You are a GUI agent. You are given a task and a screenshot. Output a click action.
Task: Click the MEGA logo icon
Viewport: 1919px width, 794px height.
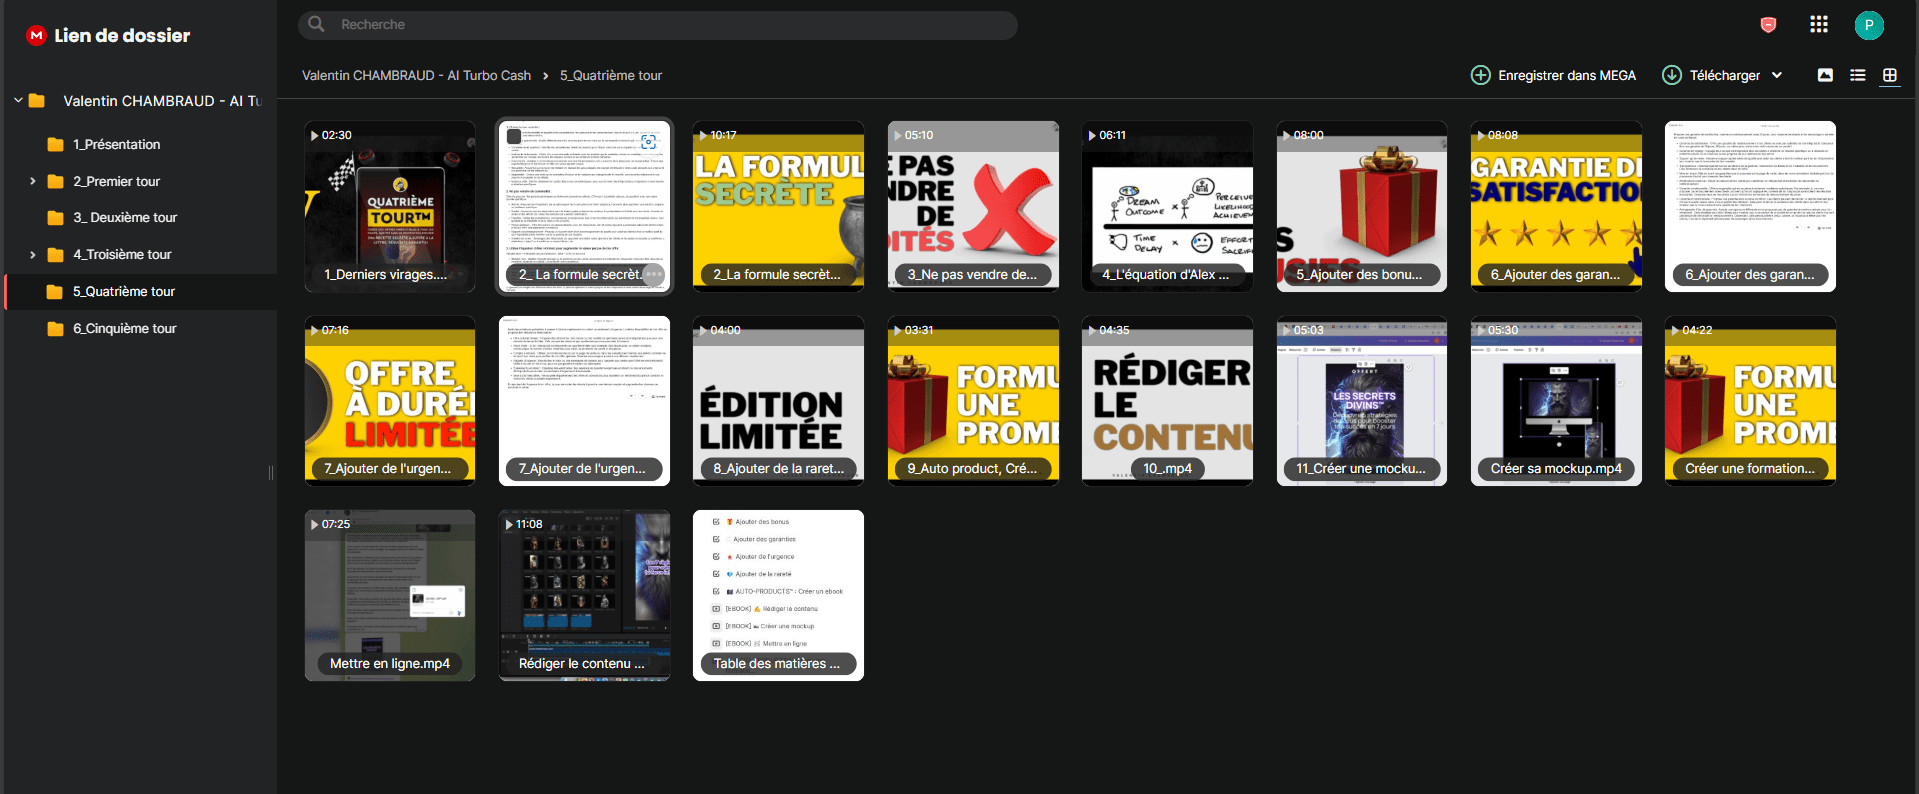pos(37,35)
